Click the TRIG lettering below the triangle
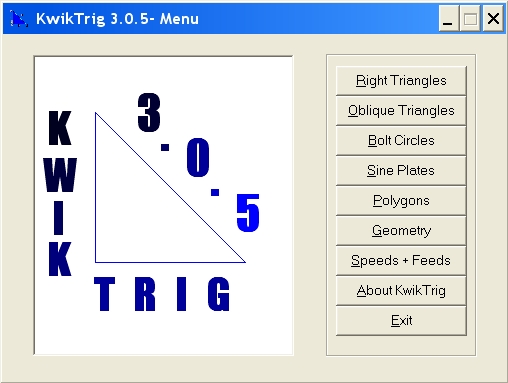This screenshot has width=508, height=383. 162,294
